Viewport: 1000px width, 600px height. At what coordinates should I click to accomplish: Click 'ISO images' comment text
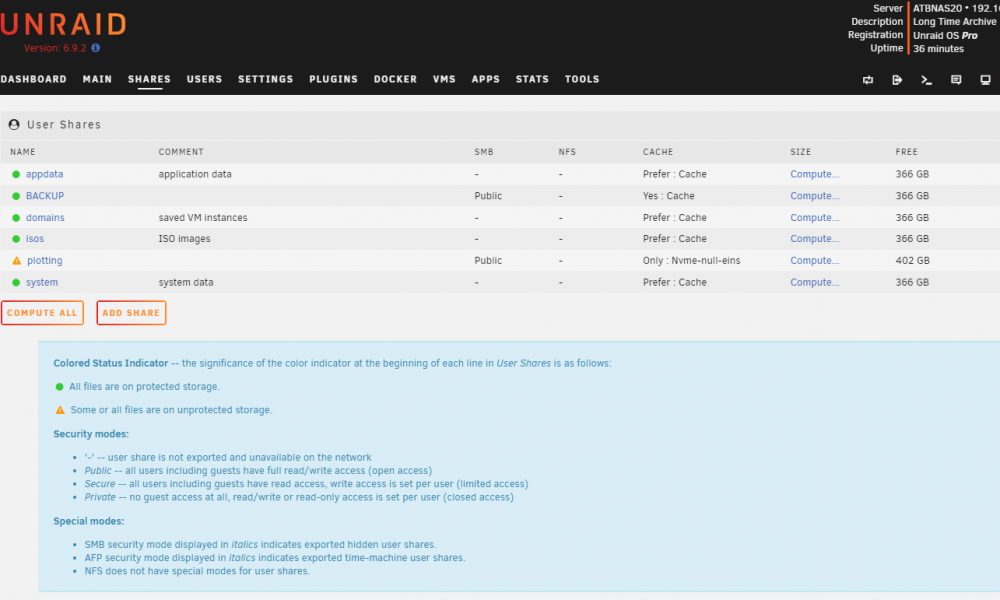pyautogui.click(x=184, y=238)
